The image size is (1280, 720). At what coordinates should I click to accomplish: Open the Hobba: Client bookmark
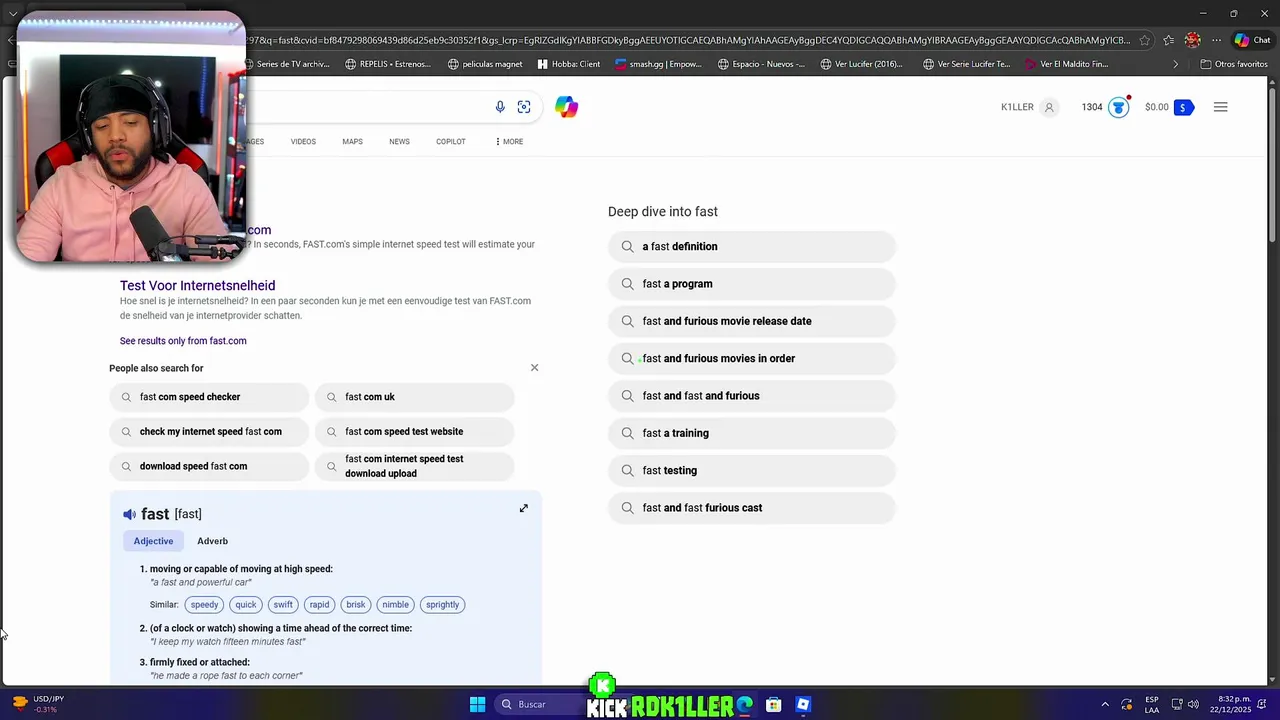point(569,64)
